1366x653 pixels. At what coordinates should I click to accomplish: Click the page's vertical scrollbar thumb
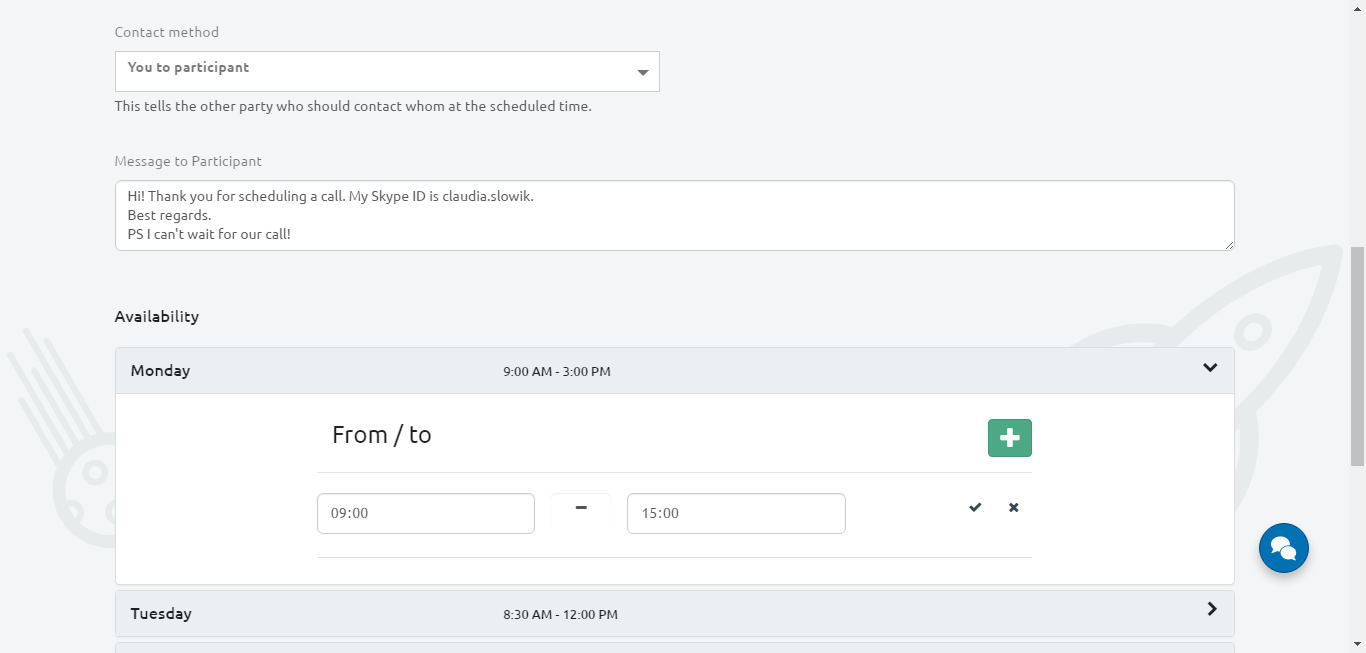(x=1357, y=356)
